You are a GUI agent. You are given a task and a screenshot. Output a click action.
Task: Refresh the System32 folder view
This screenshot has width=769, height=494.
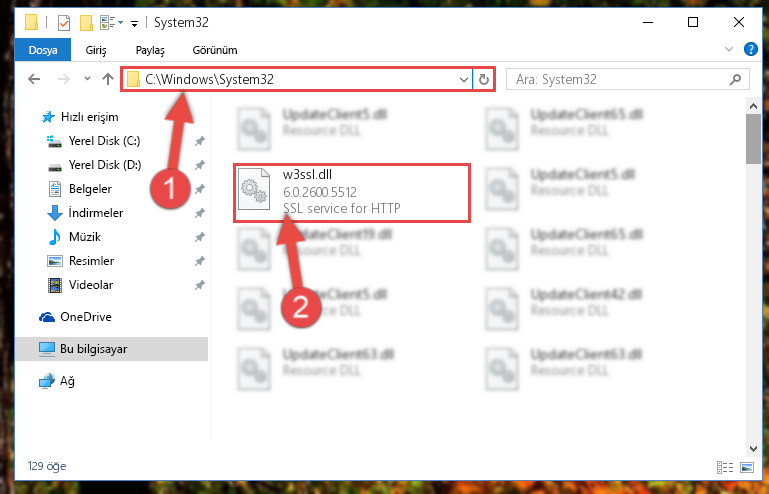click(484, 79)
